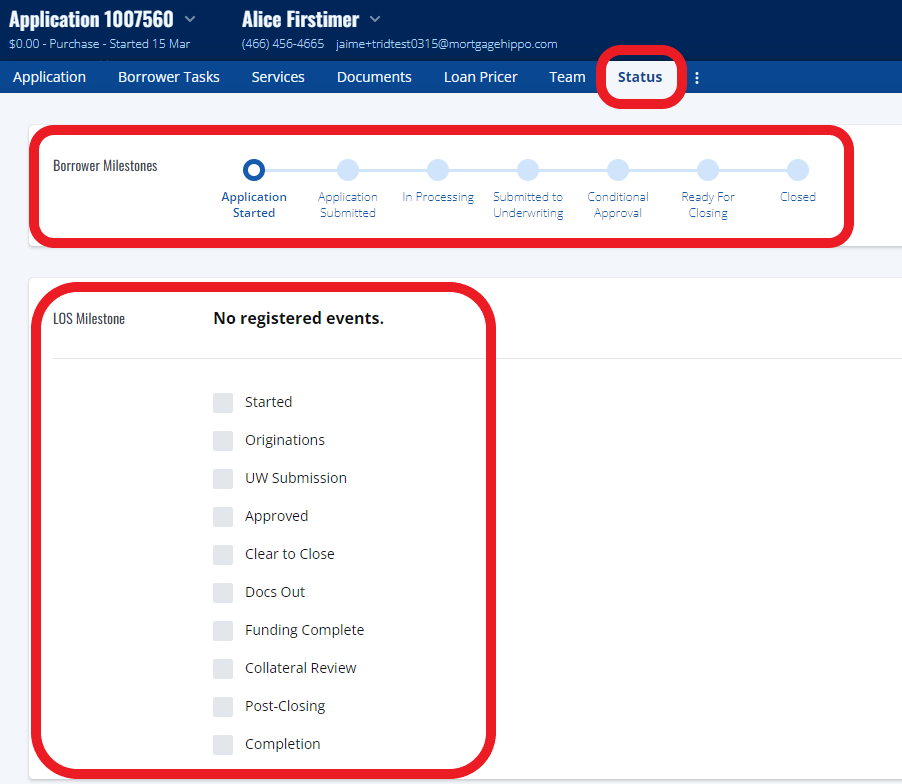
Task: Open the Documents tab
Action: [374, 77]
